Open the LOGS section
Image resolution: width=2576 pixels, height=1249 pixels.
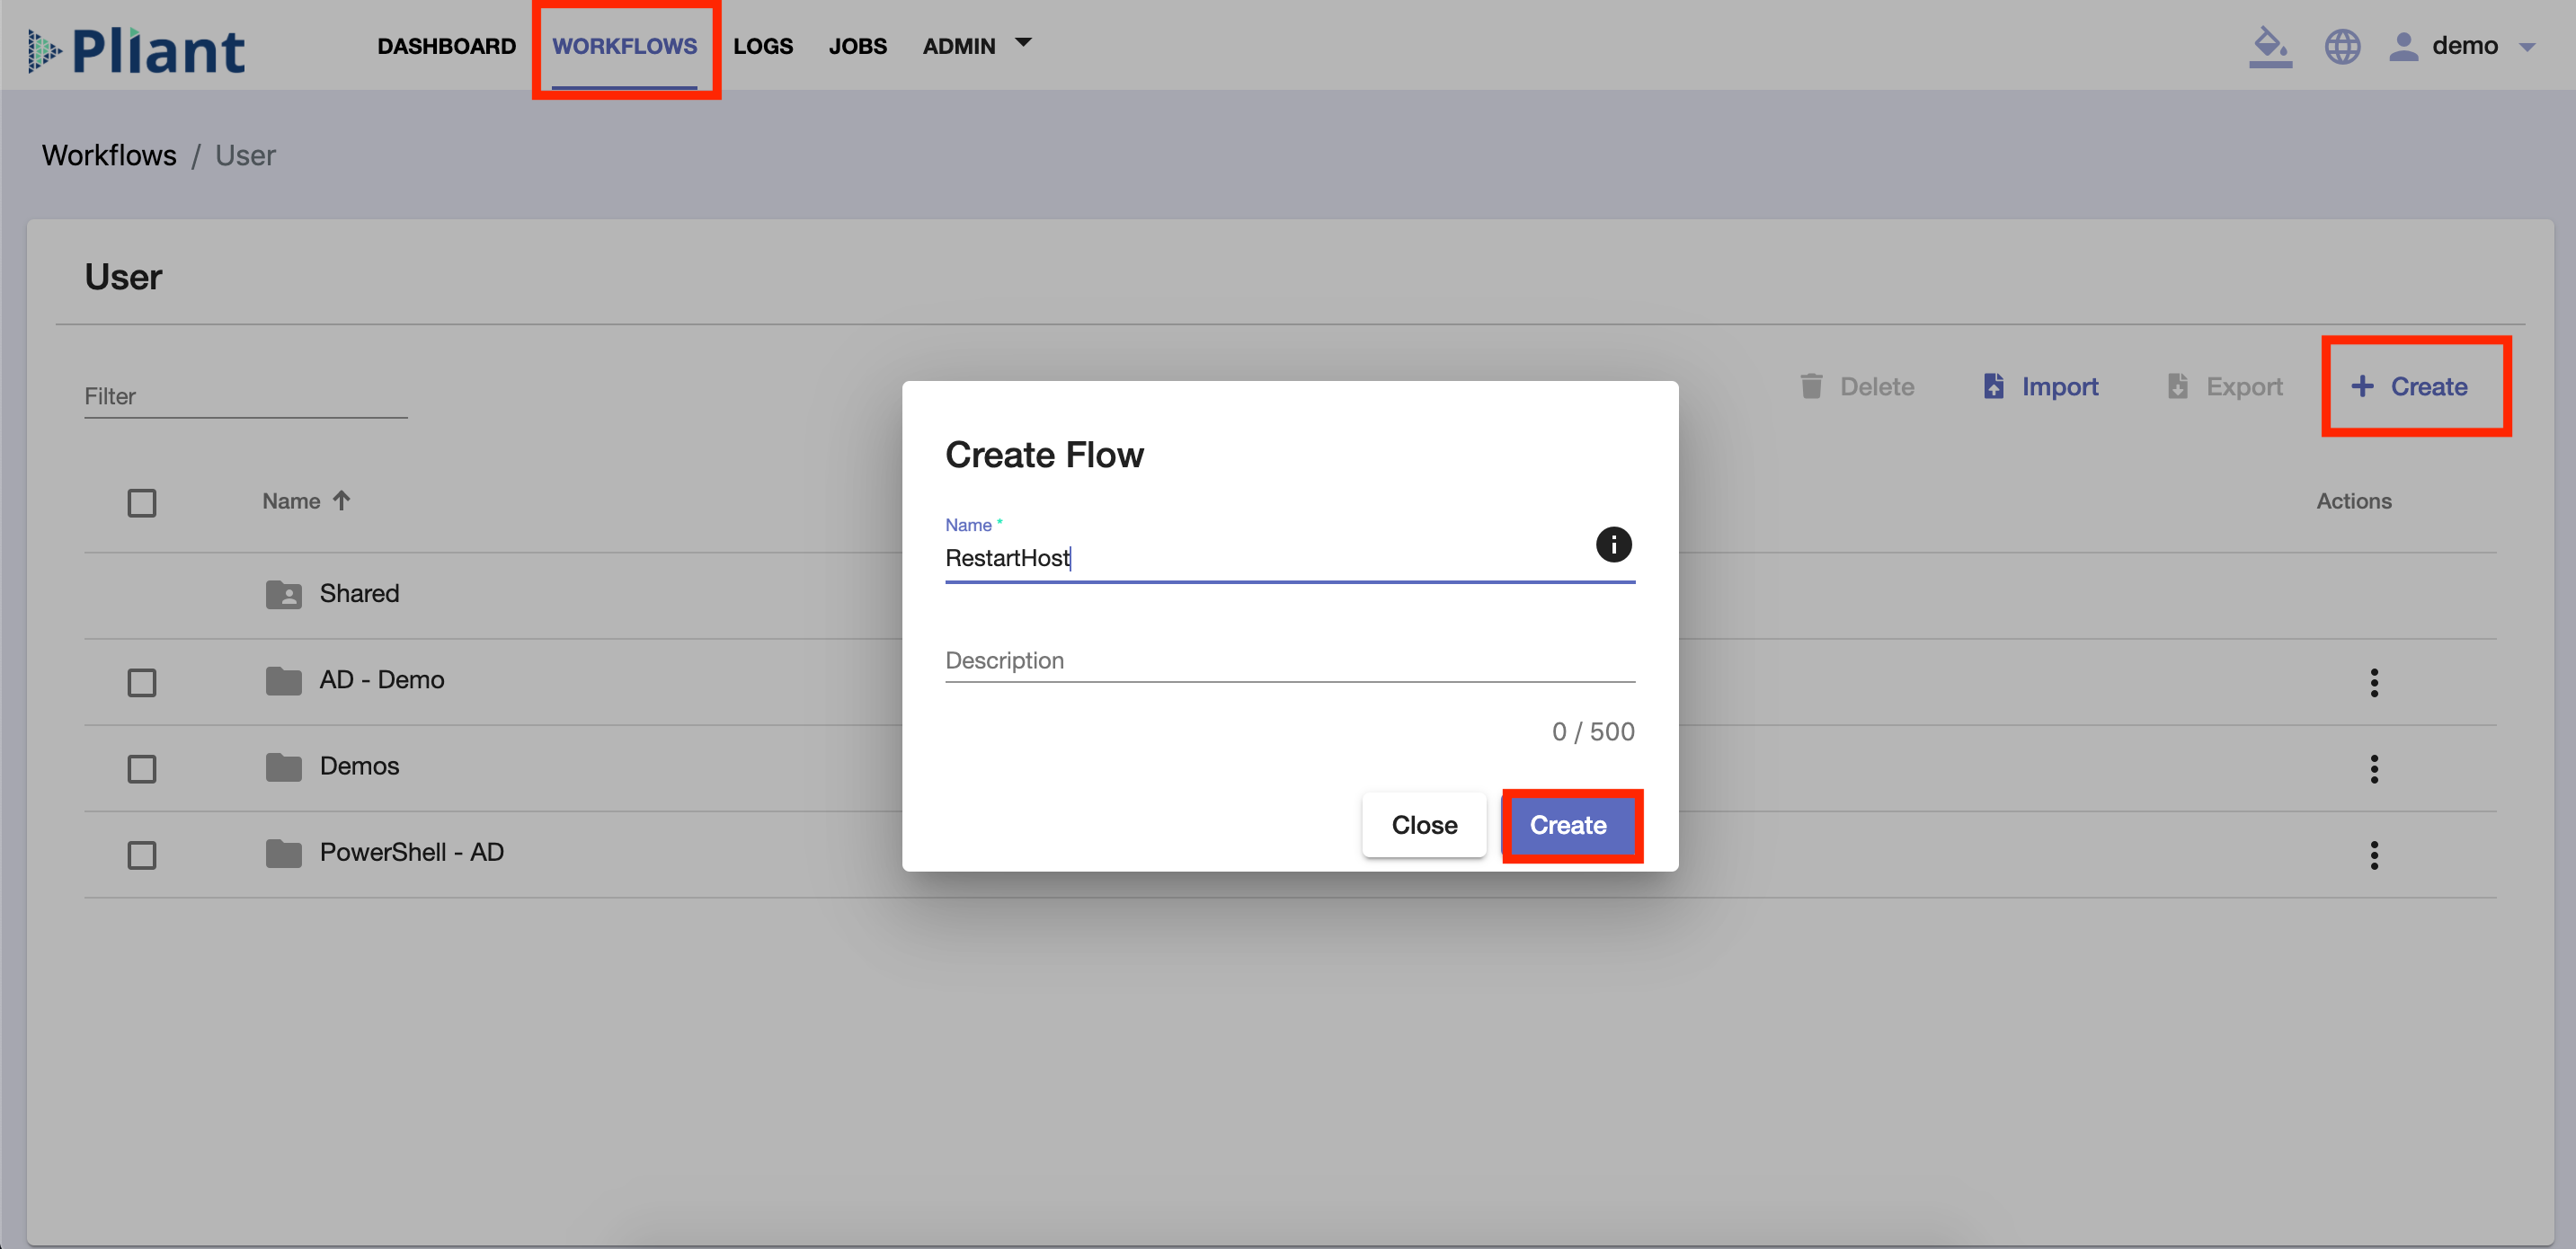click(x=763, y=46)
